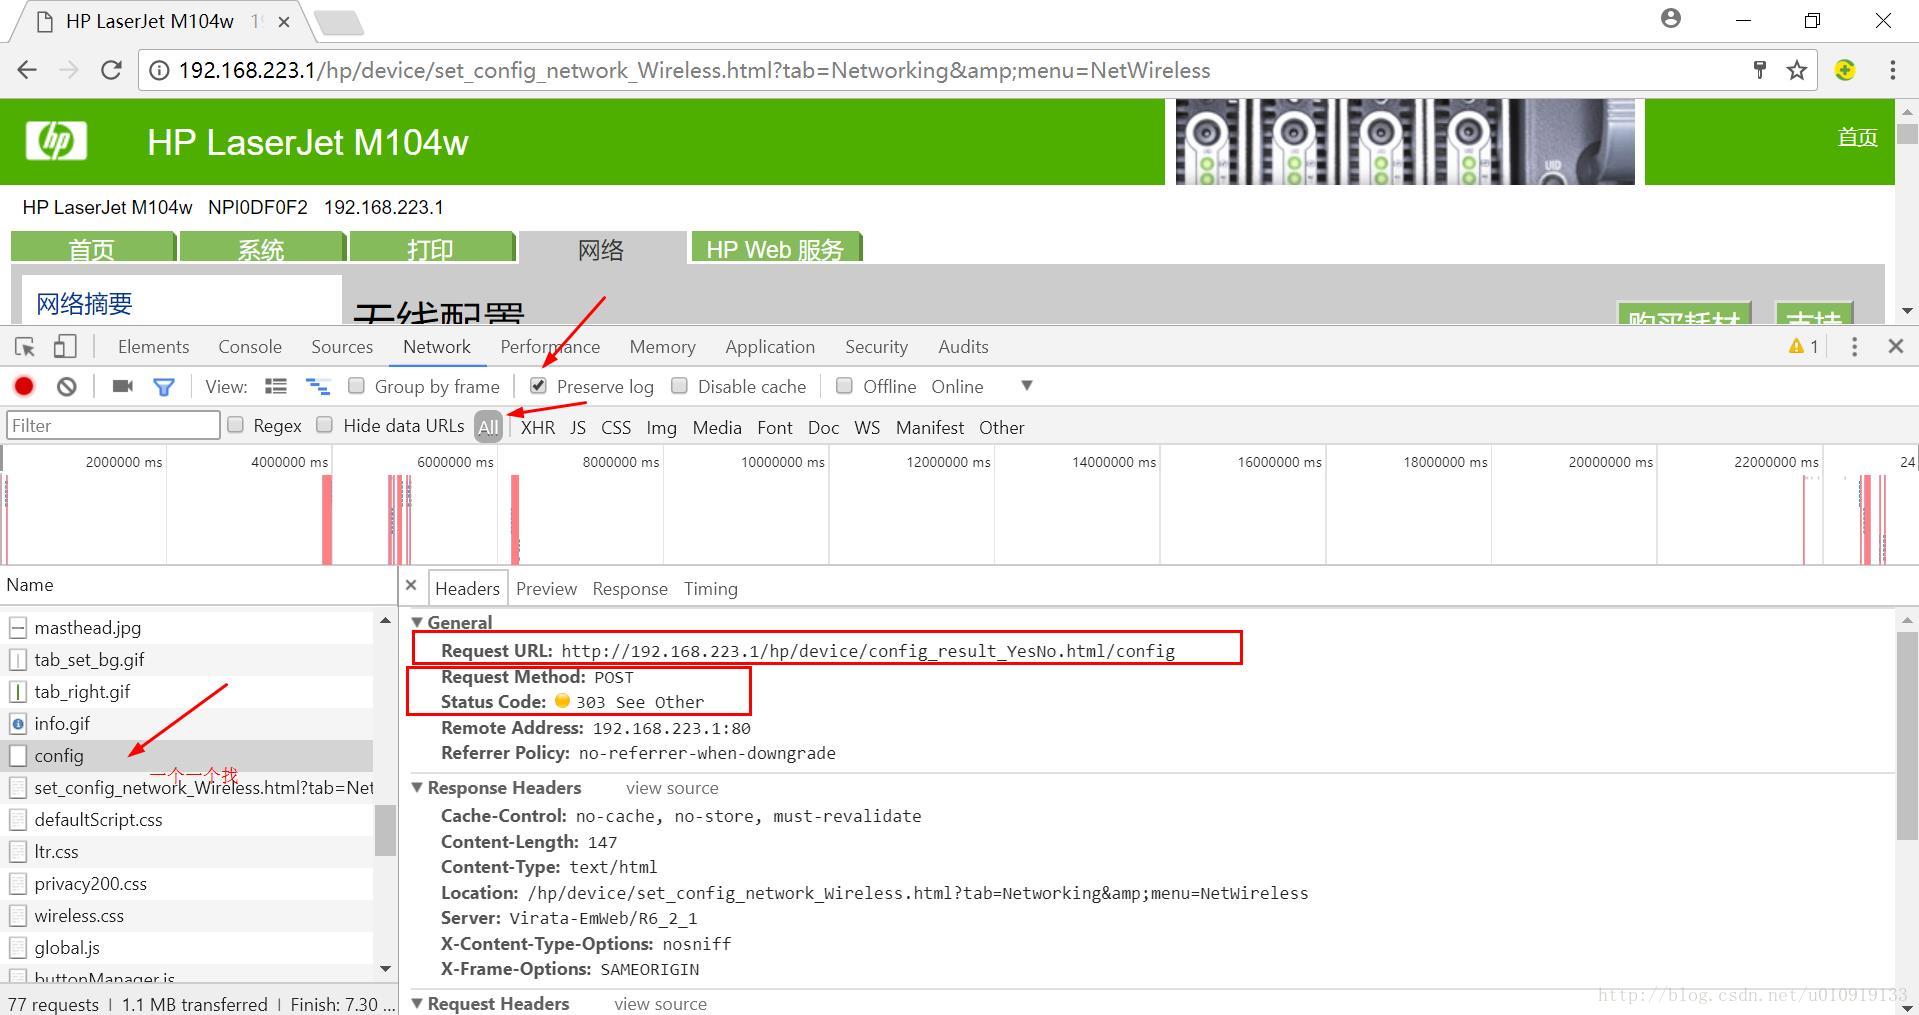Click the HP logo
The image size is (1919, 1015).
point(56,141)
